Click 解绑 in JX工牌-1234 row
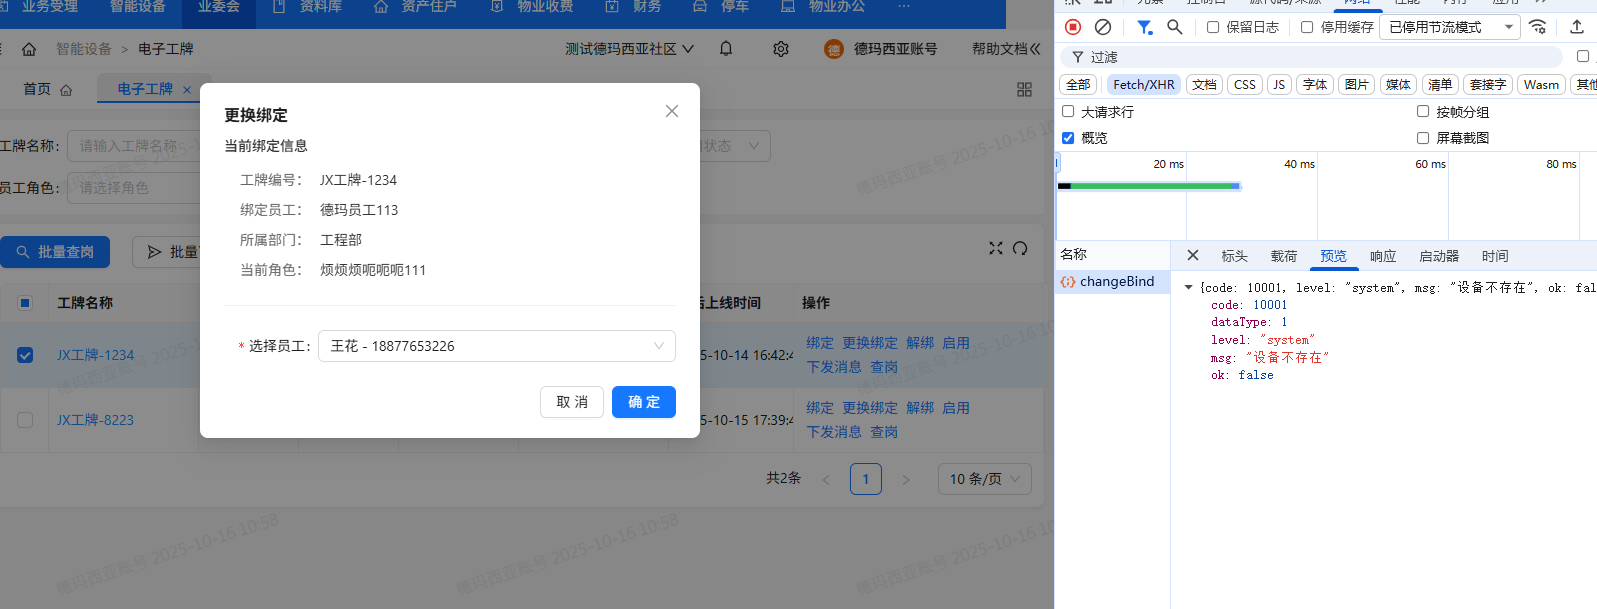The width and height of the screenshot is (1597, 609). coord(920,343)
